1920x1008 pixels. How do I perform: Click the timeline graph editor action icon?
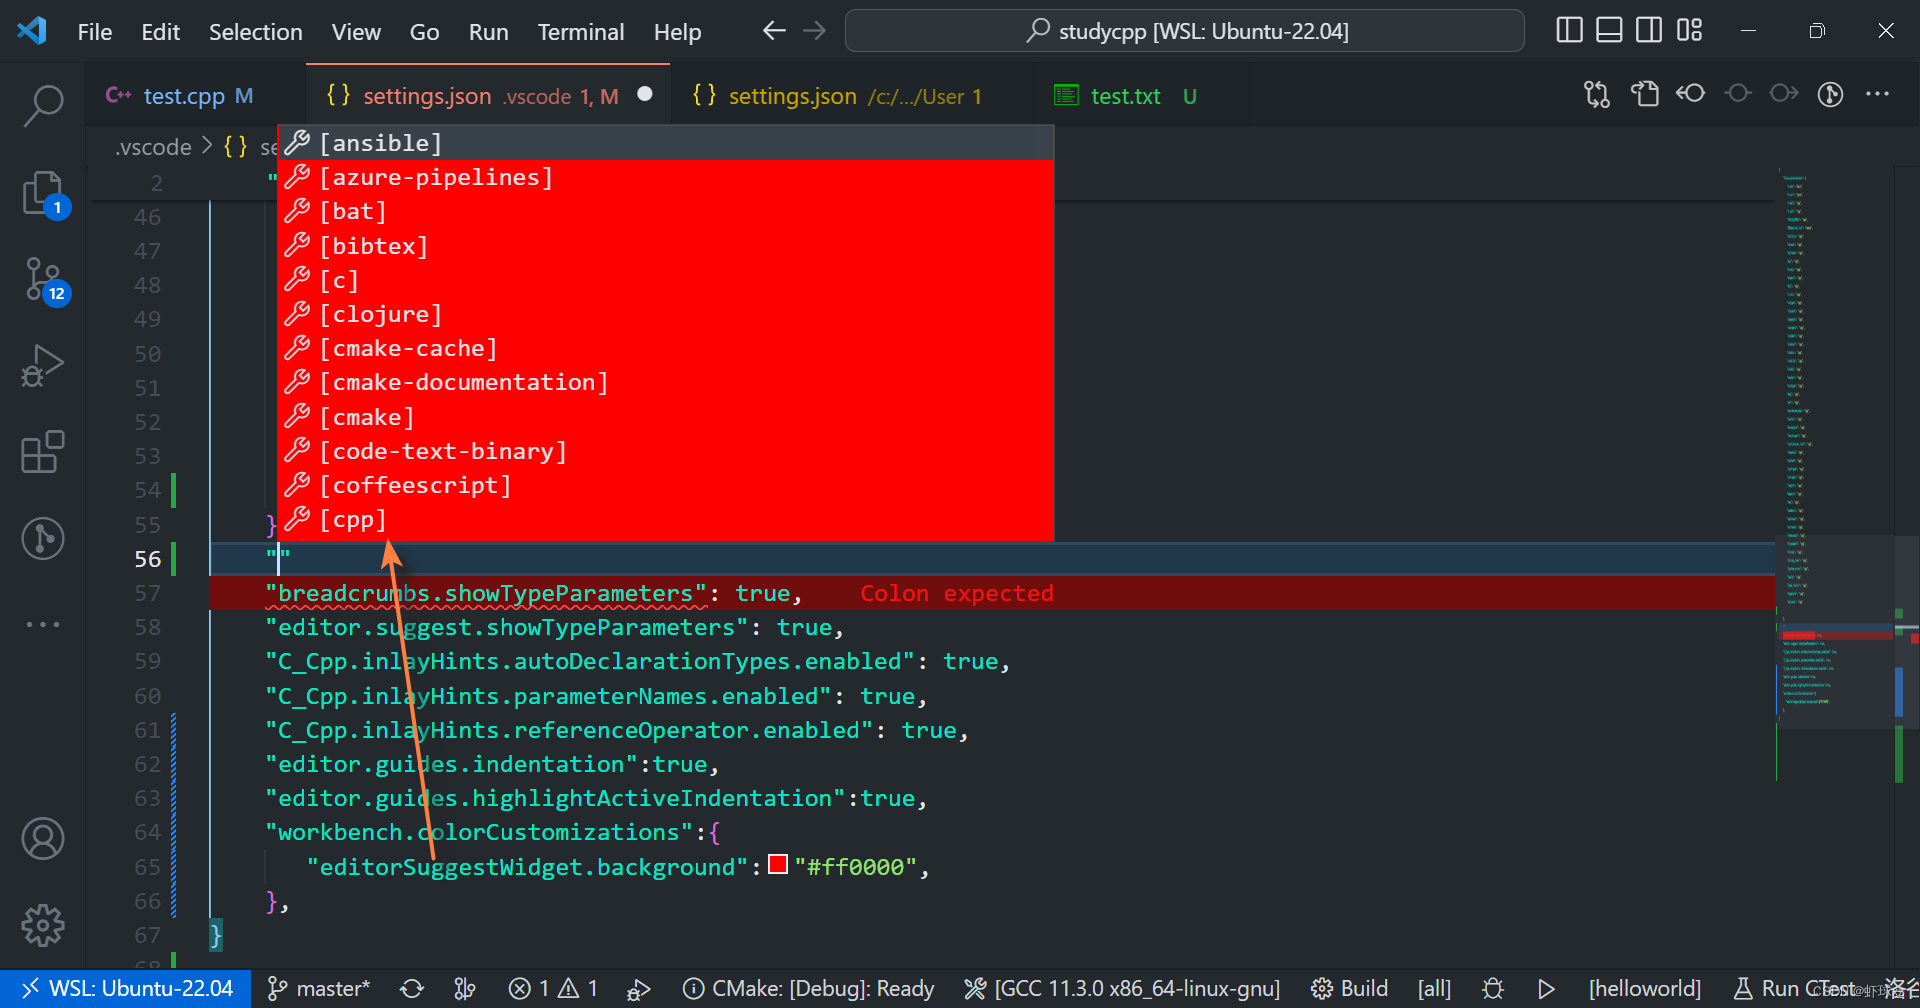(1830, 95)
